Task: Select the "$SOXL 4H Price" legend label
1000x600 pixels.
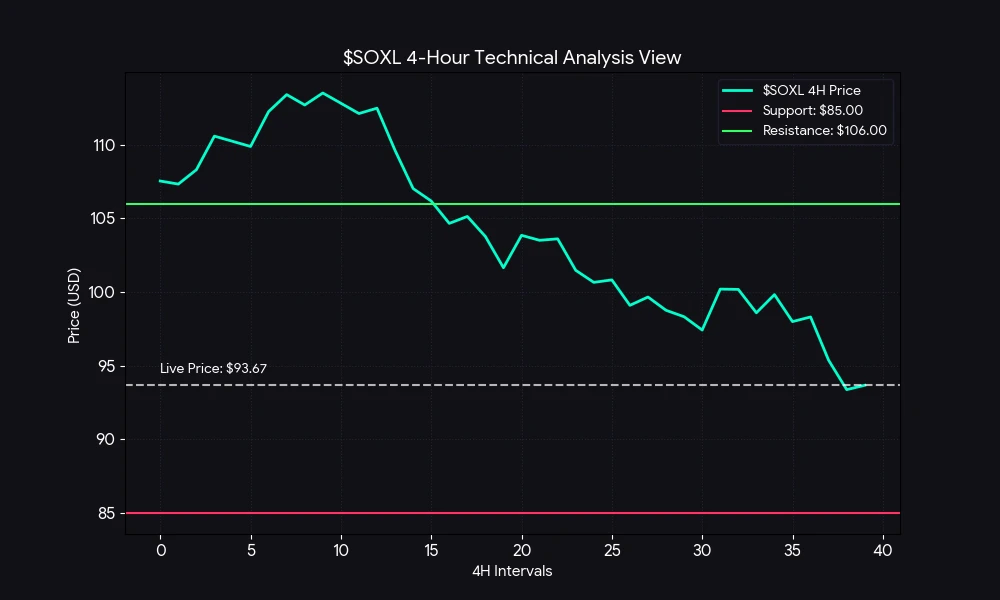Action: click(811, 91)
